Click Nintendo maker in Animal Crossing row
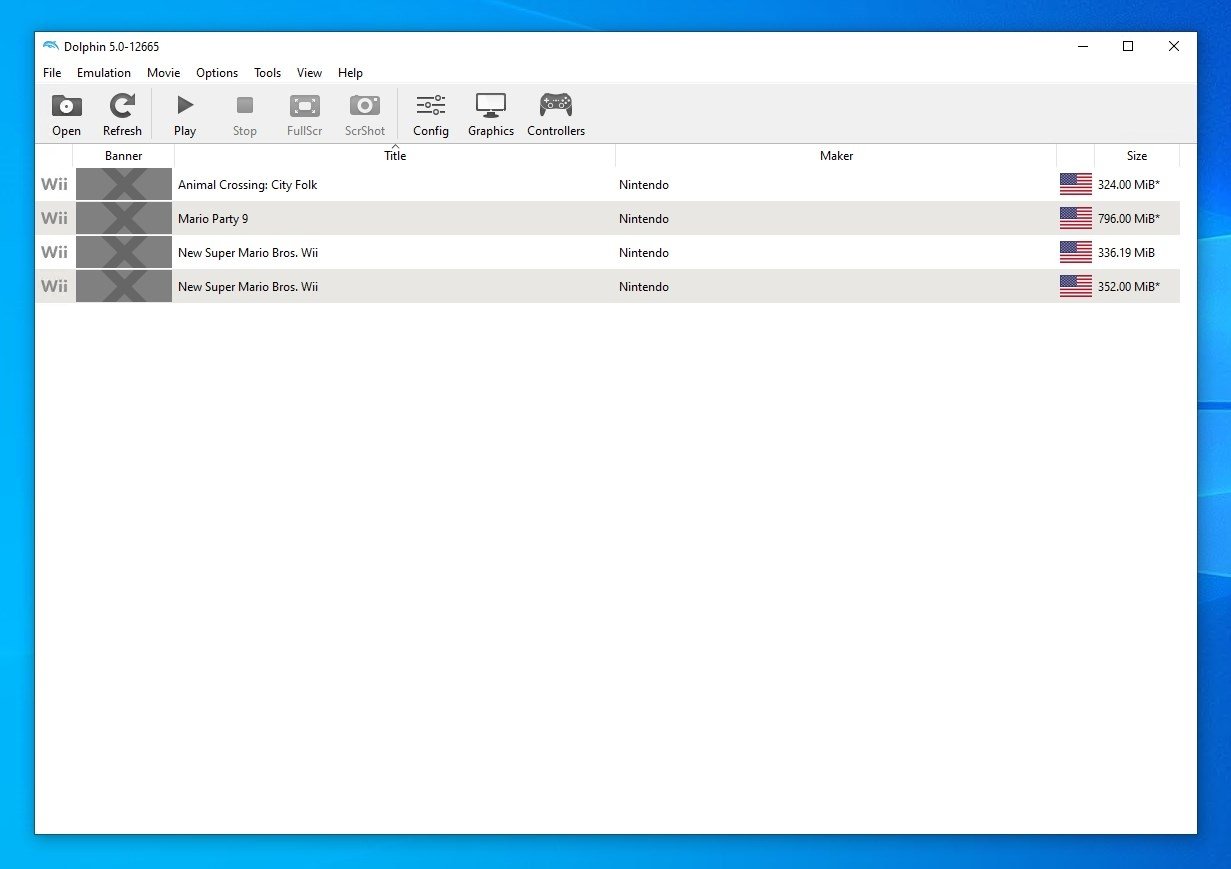The image size is (1231, 869). click(x=644, y=185)
